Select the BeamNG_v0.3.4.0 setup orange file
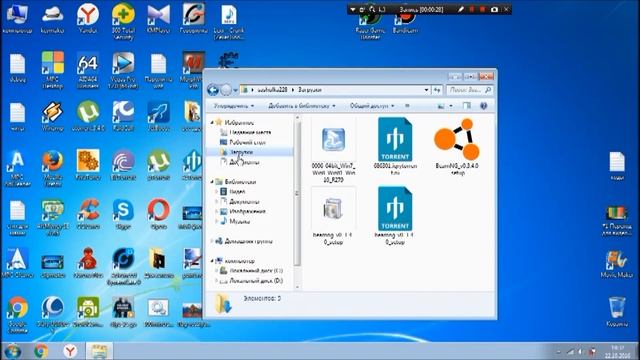Screen dimensions: 640x360 (457, 147)
